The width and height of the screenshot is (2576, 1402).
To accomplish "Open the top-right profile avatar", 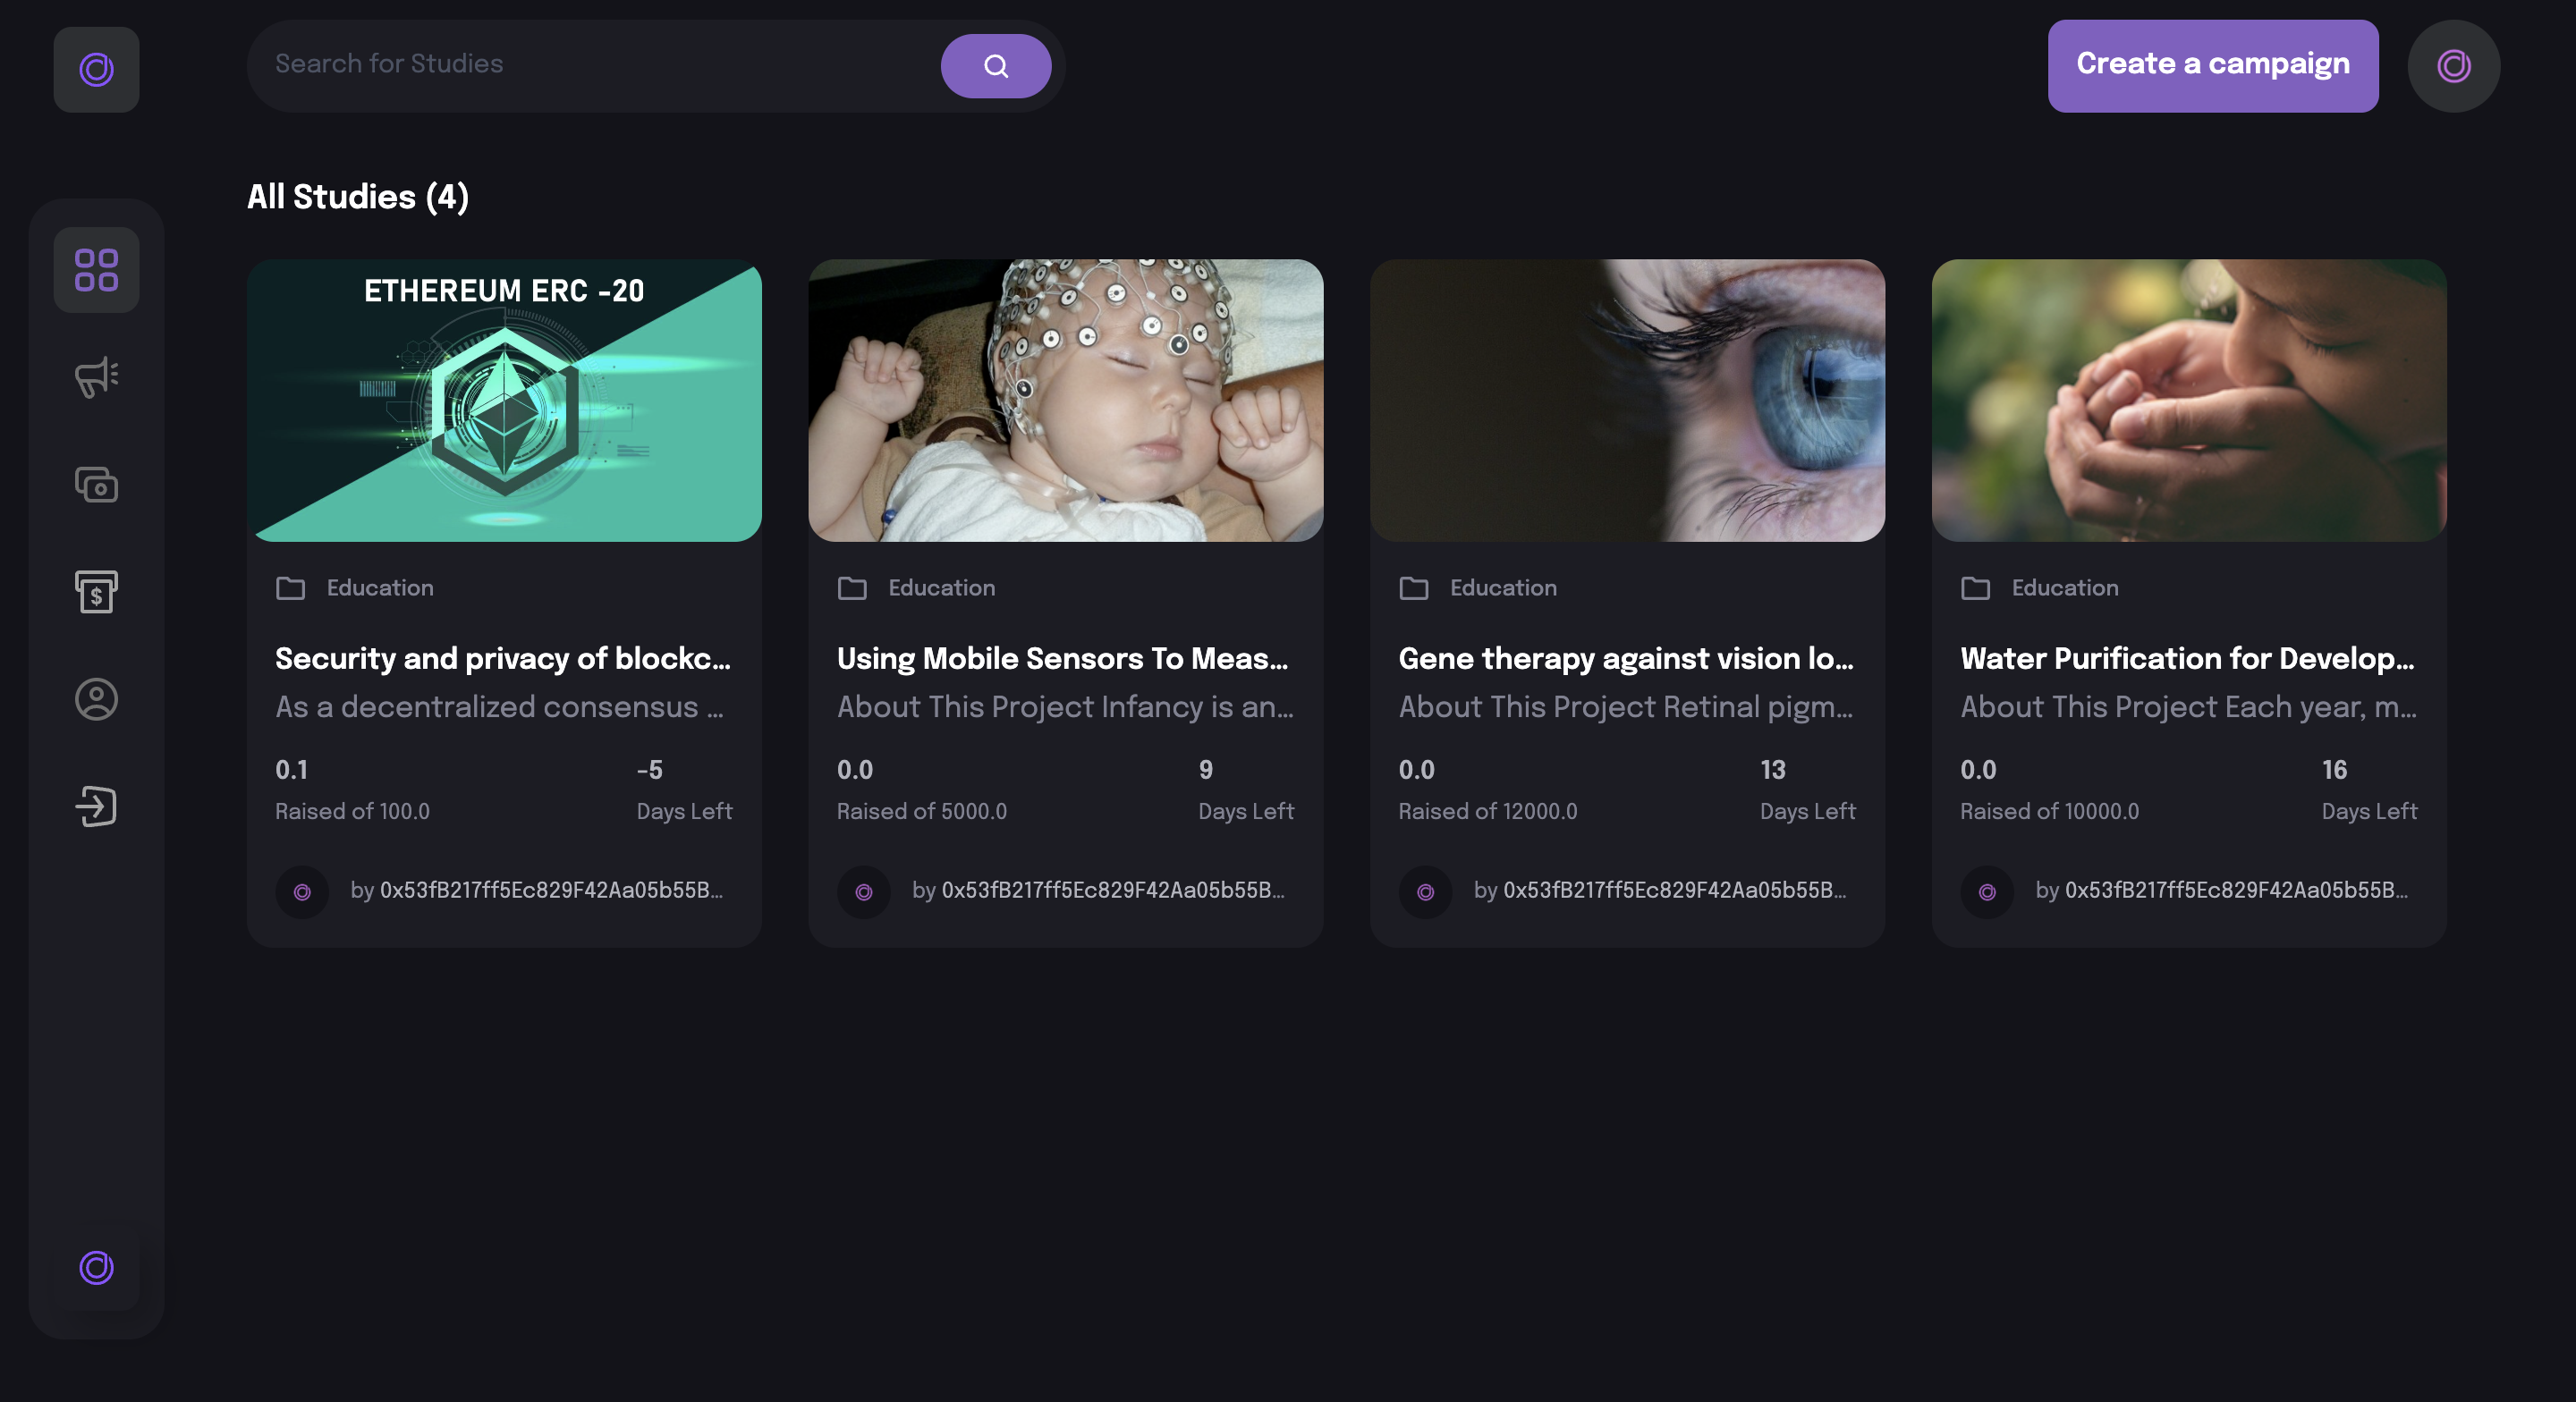I will tap(2453, 66).
